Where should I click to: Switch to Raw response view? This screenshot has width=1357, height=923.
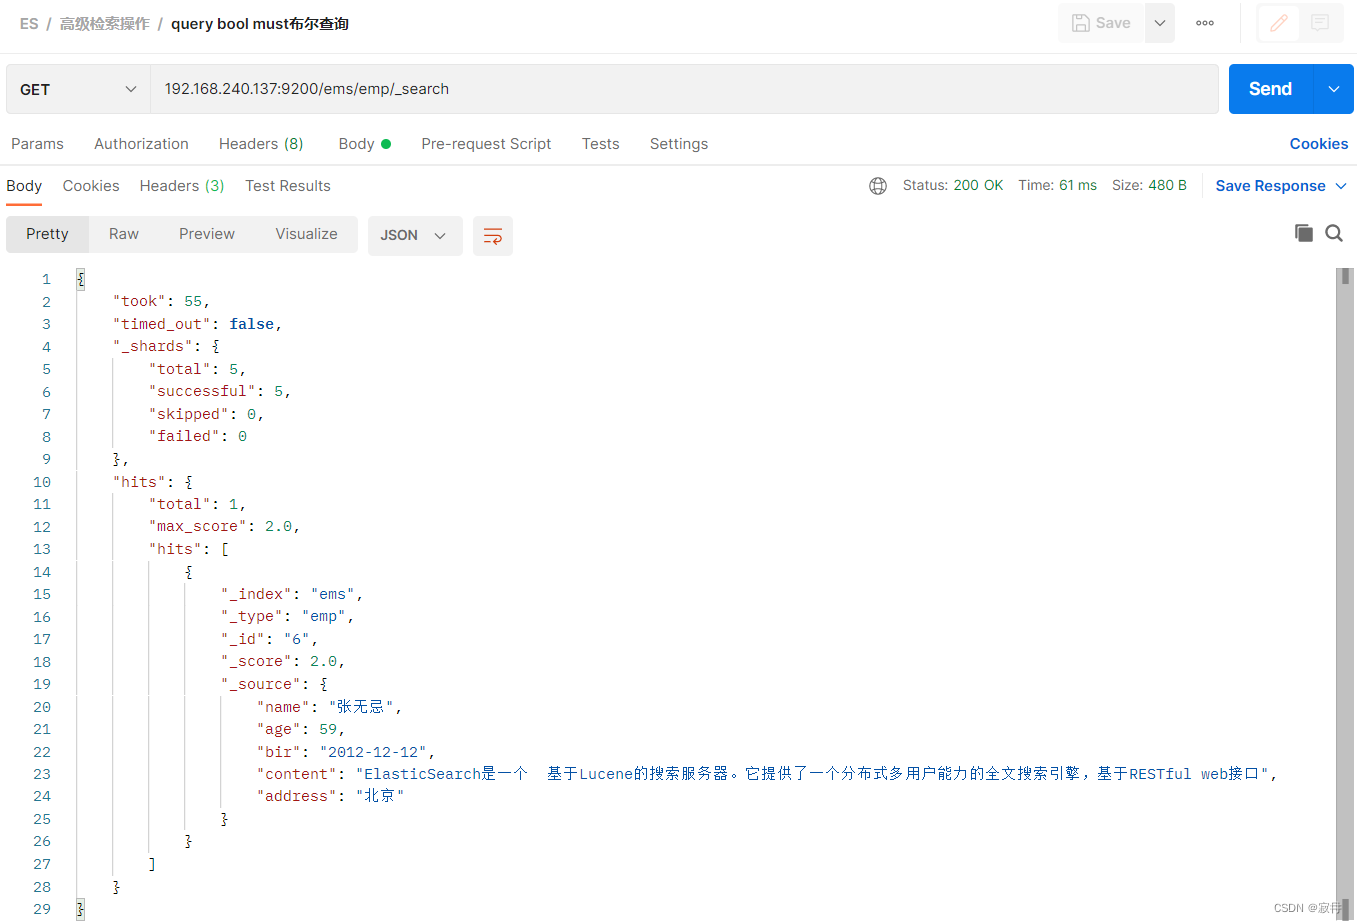[124, 234]
